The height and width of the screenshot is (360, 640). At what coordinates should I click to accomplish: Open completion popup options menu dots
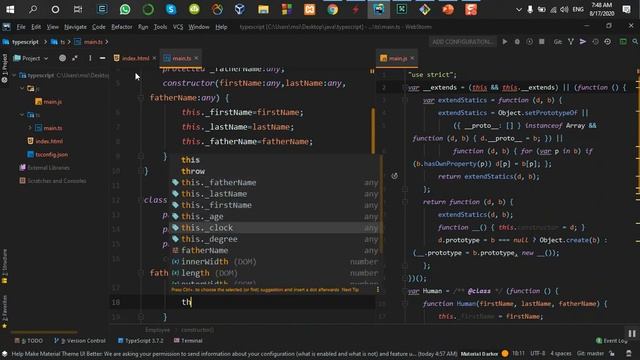tap(378, 289)
